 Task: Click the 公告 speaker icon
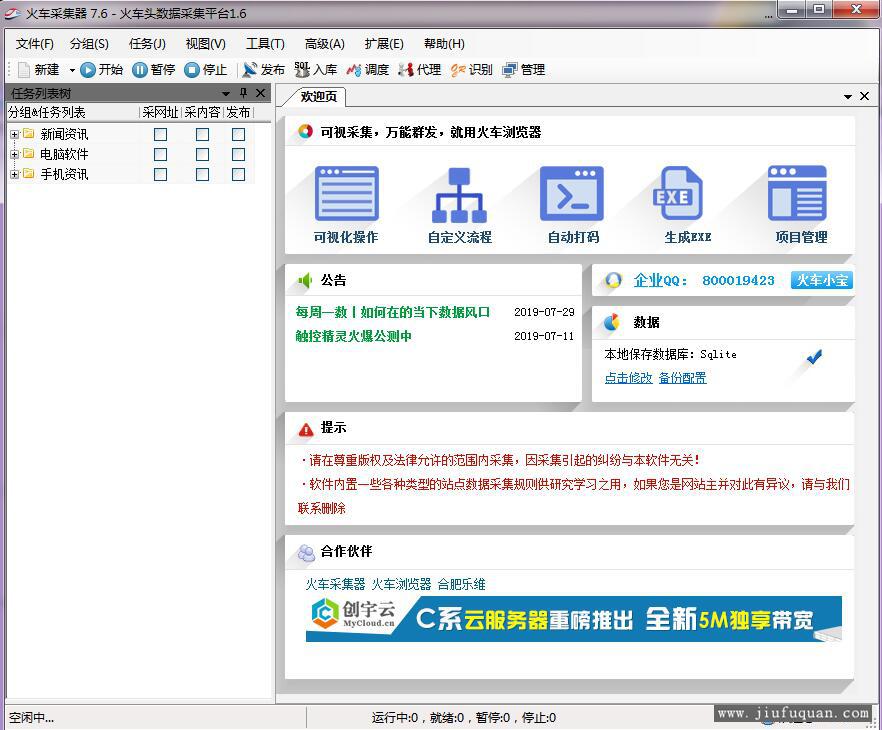305,280
